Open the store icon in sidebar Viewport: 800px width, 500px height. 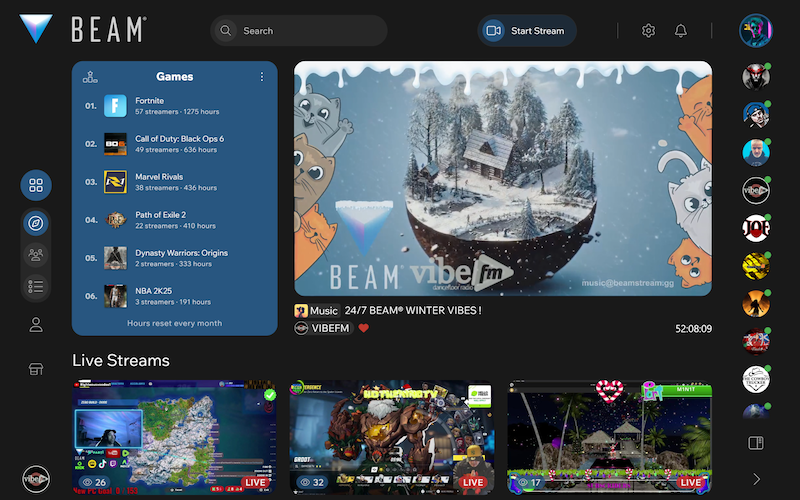click(x=36, y=369)
